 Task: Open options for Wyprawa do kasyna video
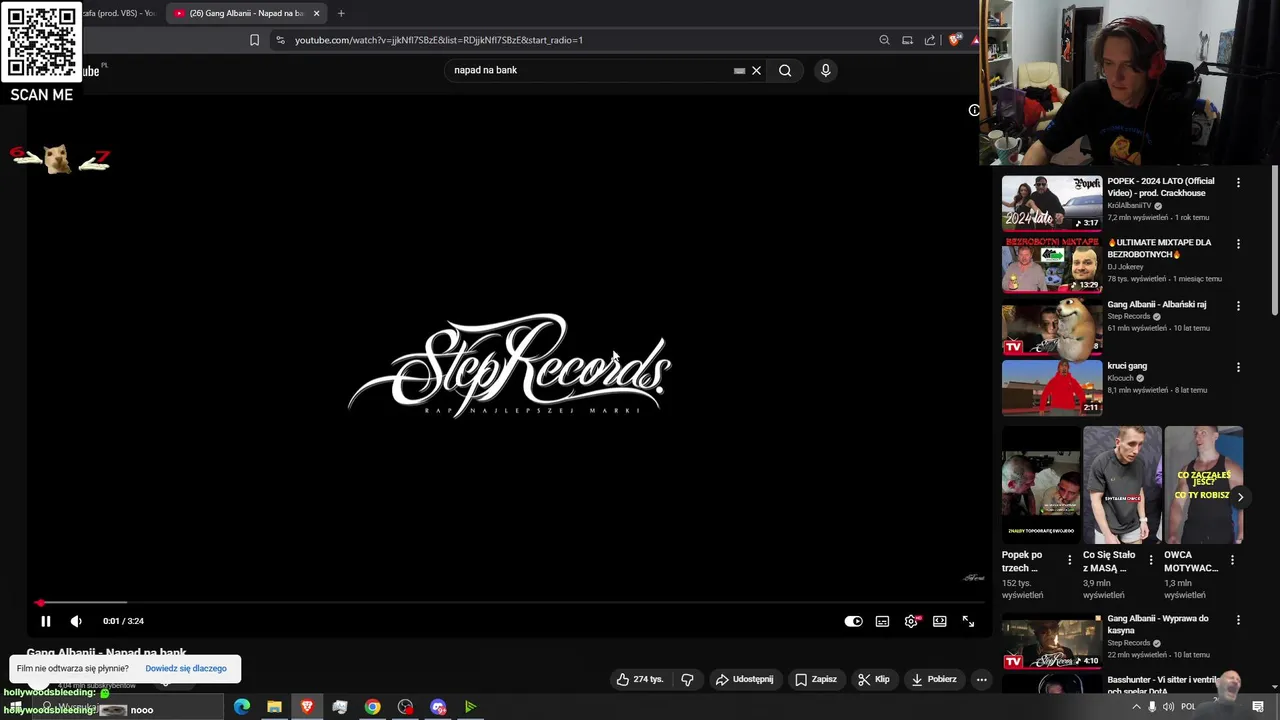click(x=1238, y=620)
